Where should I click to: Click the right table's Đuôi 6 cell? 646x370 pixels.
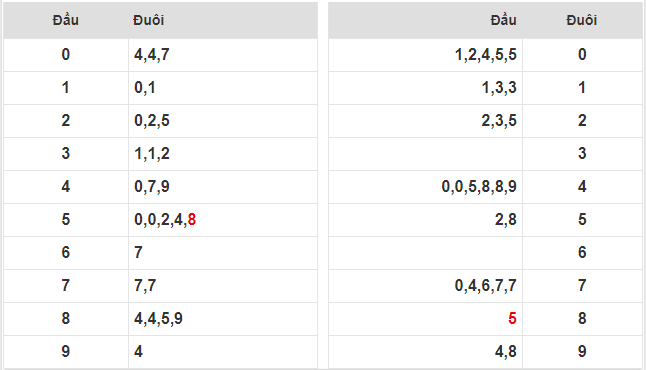pyautogui.click(x=582, y=253)
